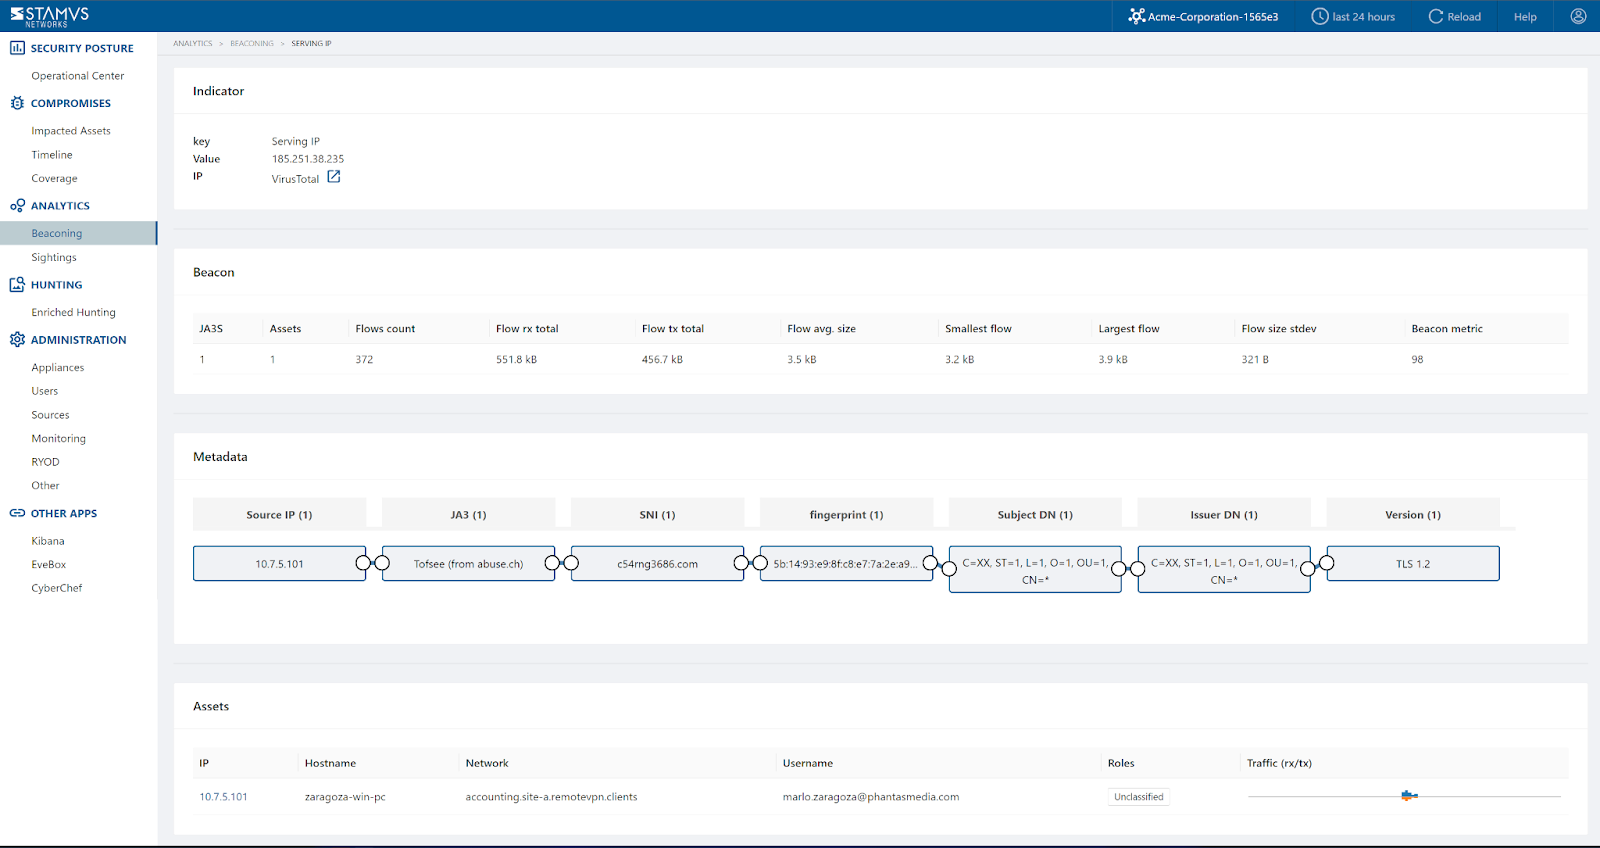
Task: Open Enriched Hunting
Action: [x=73, y=313]
